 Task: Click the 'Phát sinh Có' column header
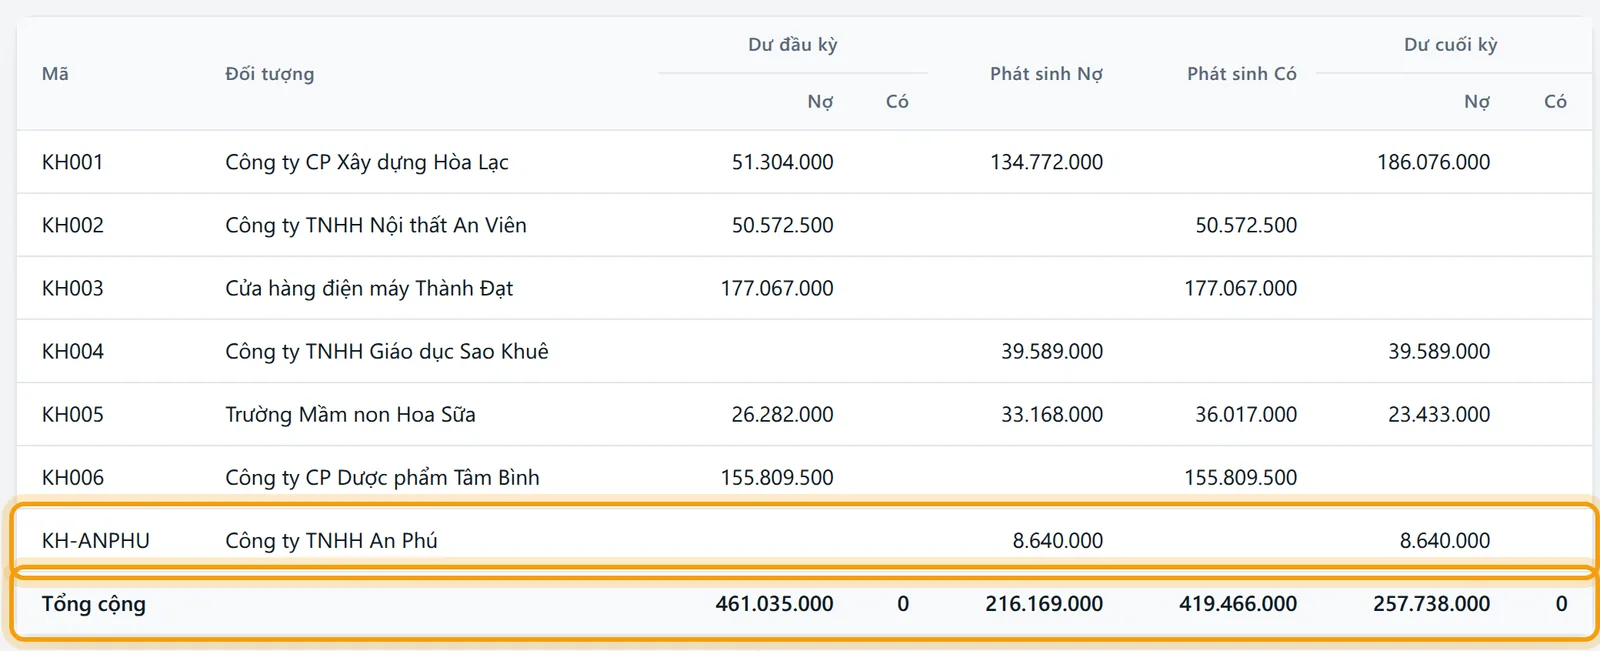(1241, 74)
